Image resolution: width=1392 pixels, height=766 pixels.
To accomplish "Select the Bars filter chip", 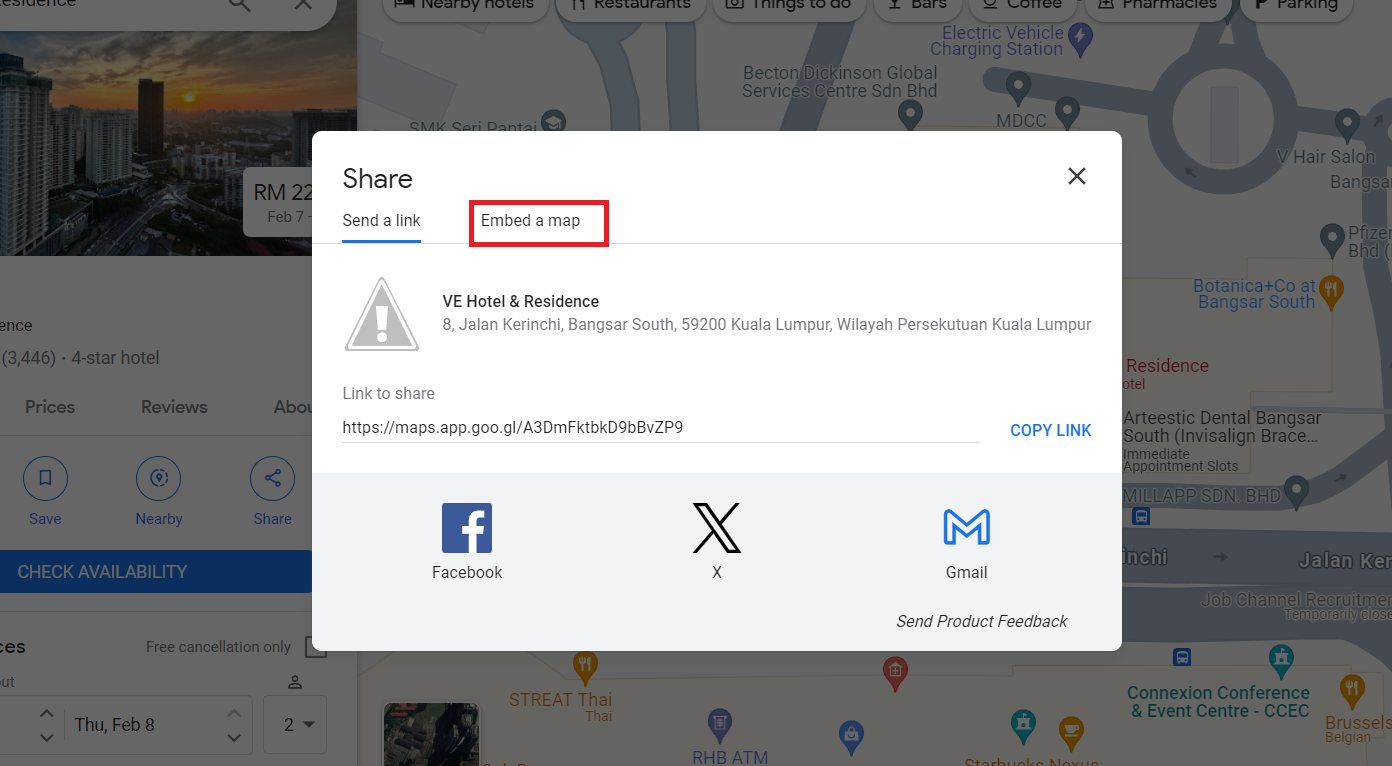I will (x=917, y=5).
